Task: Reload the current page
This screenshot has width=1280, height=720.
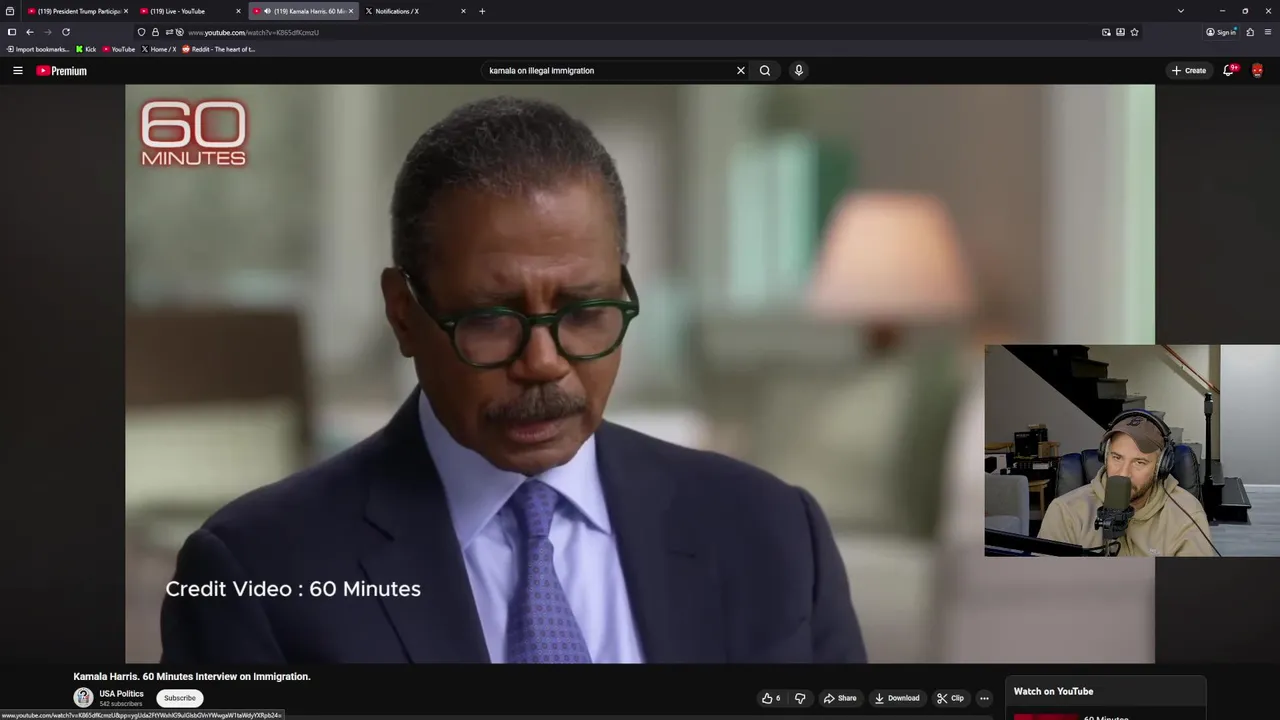Action: click(66, 32)
